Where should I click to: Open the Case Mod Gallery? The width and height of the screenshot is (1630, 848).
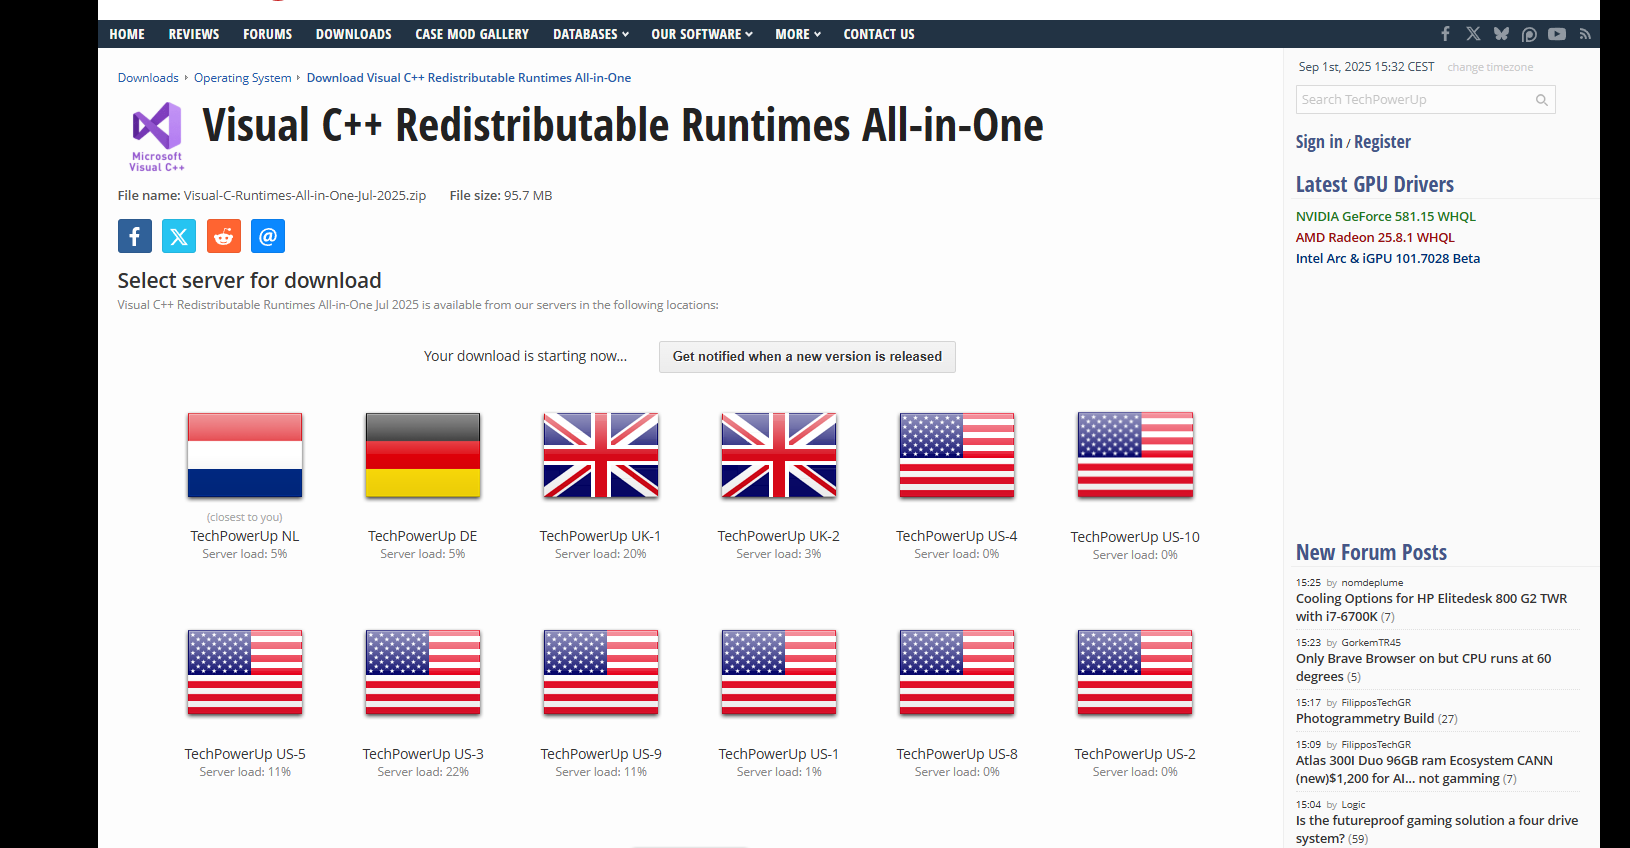point(472,34)
